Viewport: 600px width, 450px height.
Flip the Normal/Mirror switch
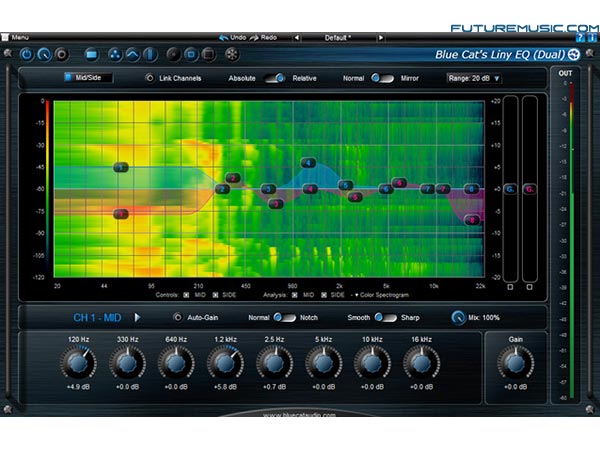[x=382, y=78]
